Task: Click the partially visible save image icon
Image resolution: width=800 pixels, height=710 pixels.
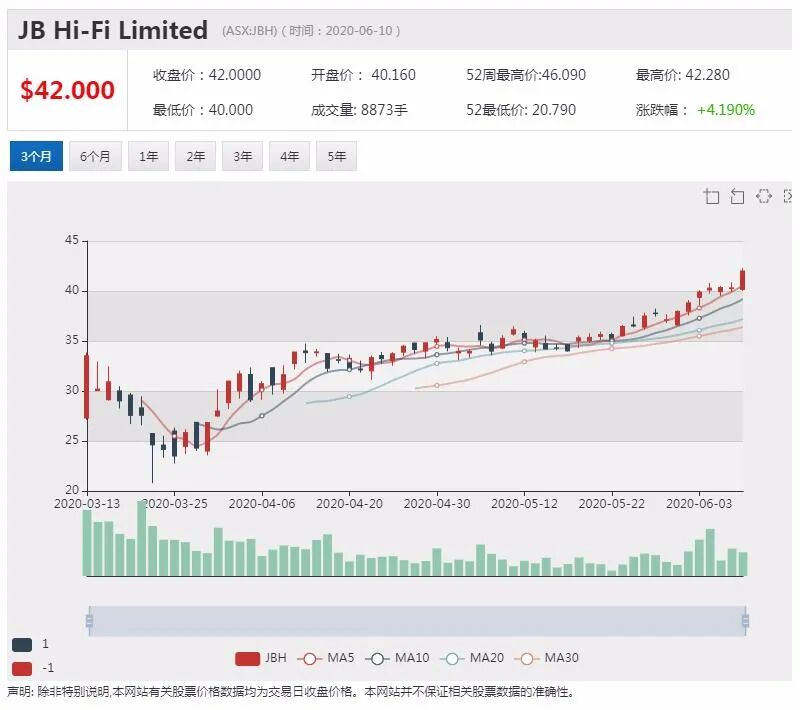Action: (x=788, y=196)
